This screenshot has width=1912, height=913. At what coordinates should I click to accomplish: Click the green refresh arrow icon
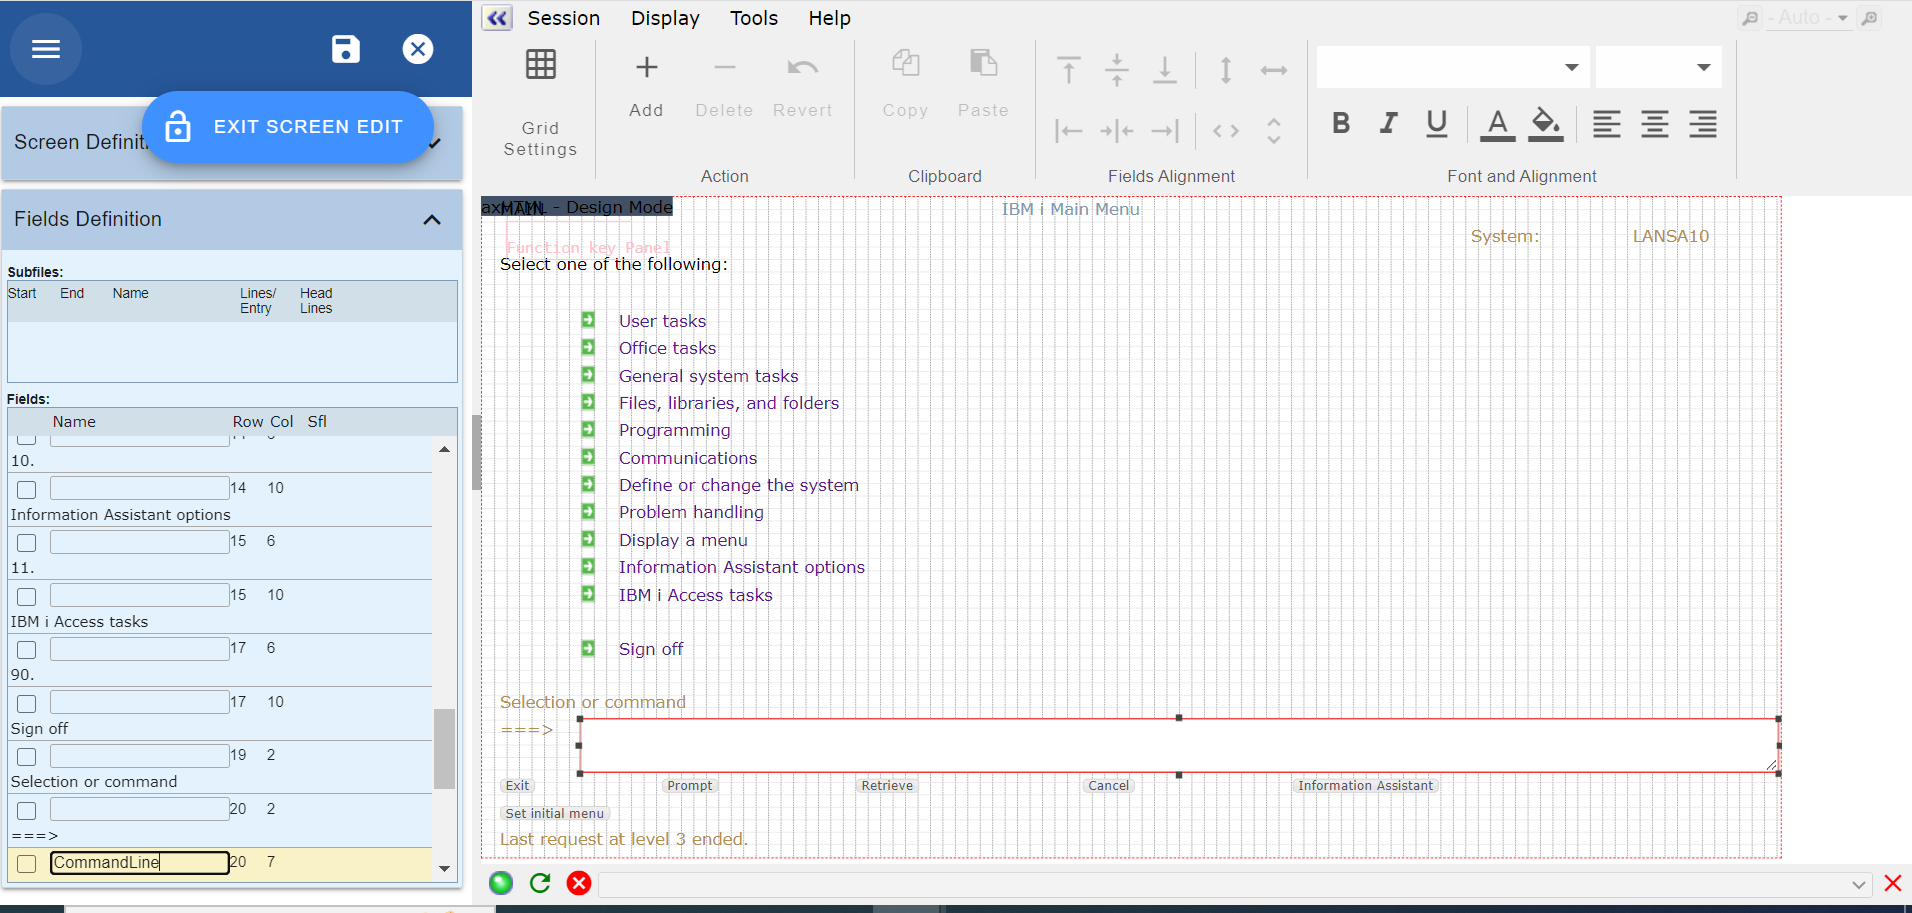coord(540,883)
